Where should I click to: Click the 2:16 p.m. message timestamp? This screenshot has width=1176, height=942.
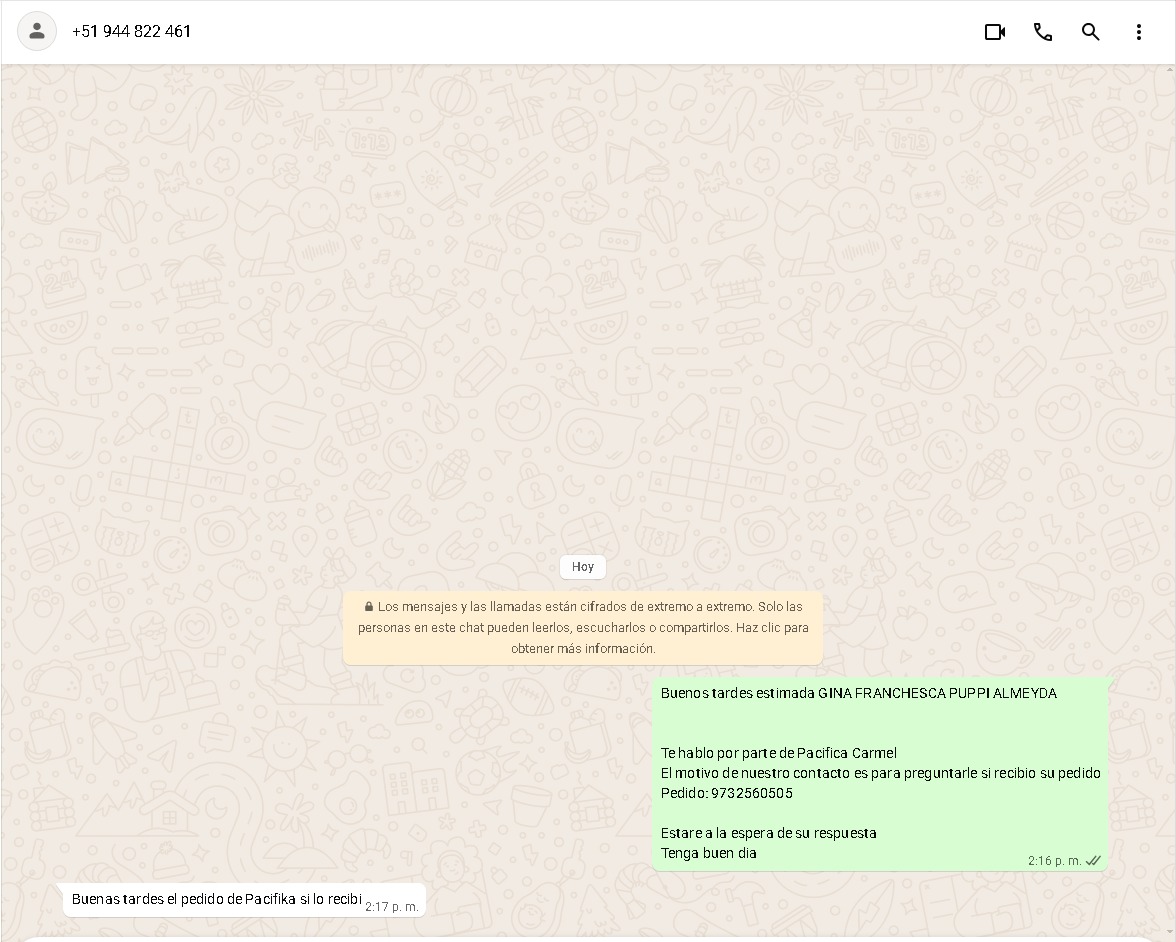point(1054,861)
